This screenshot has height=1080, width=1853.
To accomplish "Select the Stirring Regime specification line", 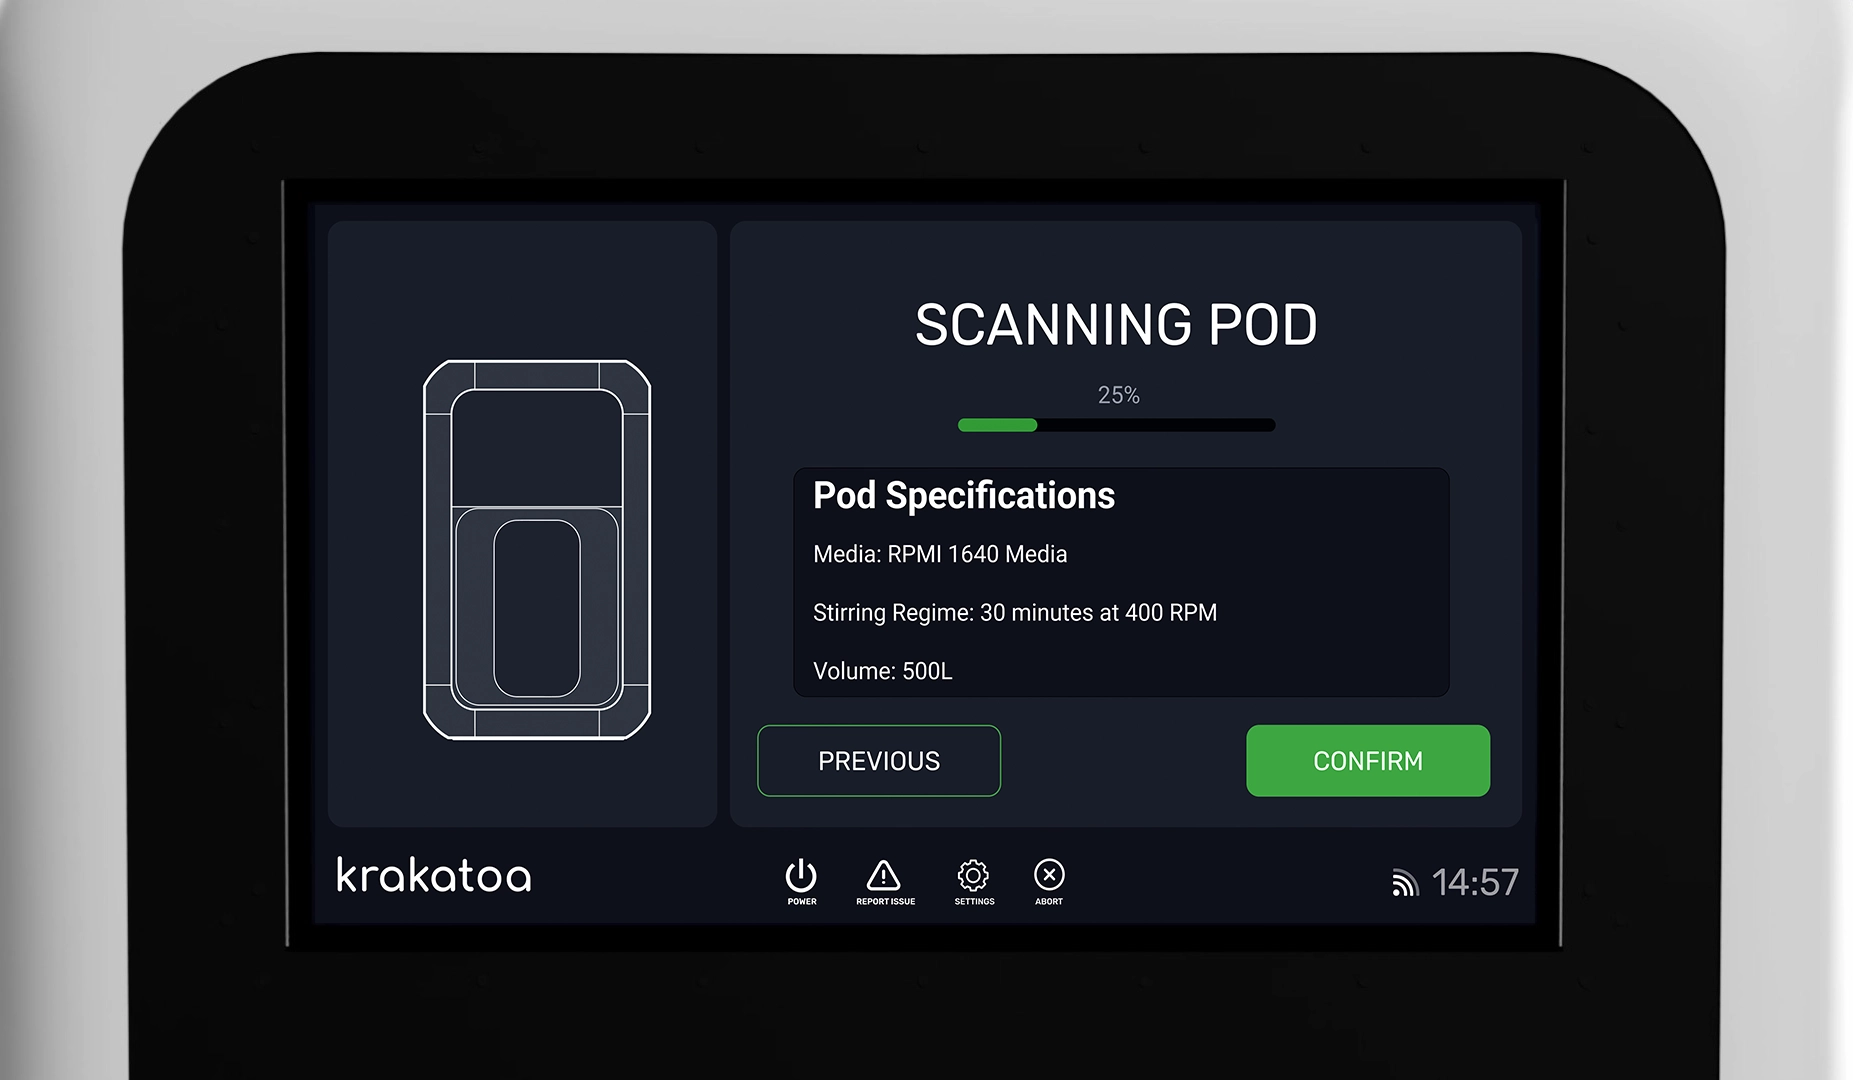I will (x=1014, y=613).
